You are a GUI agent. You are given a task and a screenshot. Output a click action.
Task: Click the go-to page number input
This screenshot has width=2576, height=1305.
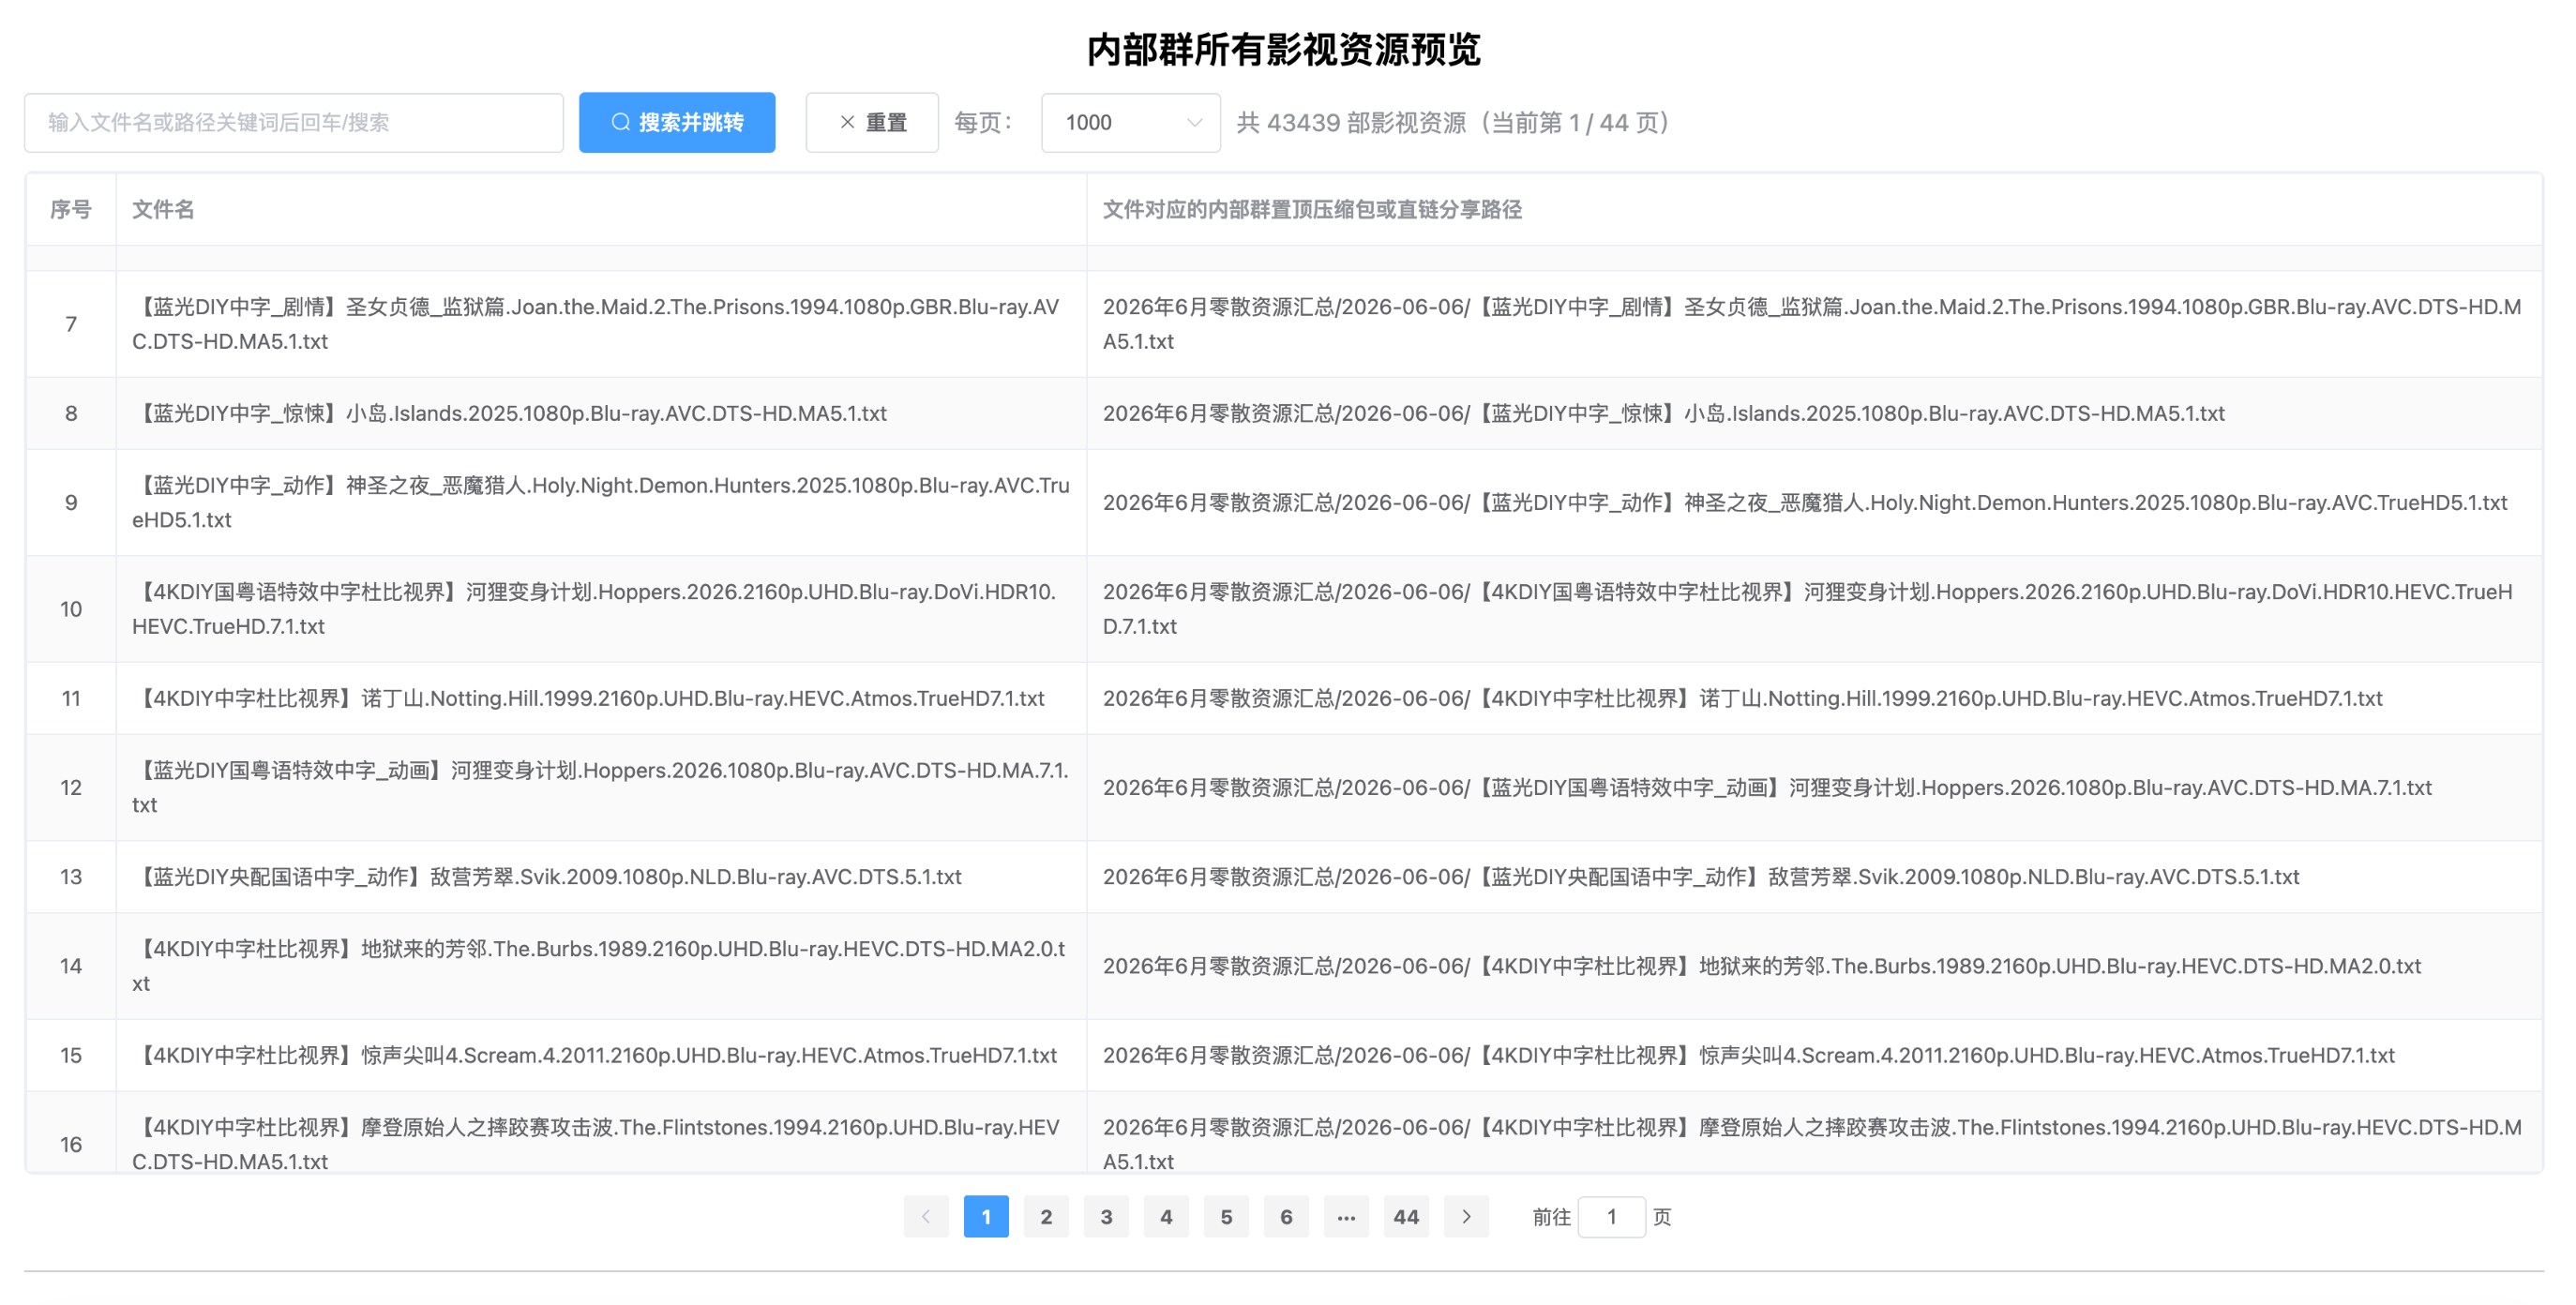pyautogui.click(x=1611, y=1216)
